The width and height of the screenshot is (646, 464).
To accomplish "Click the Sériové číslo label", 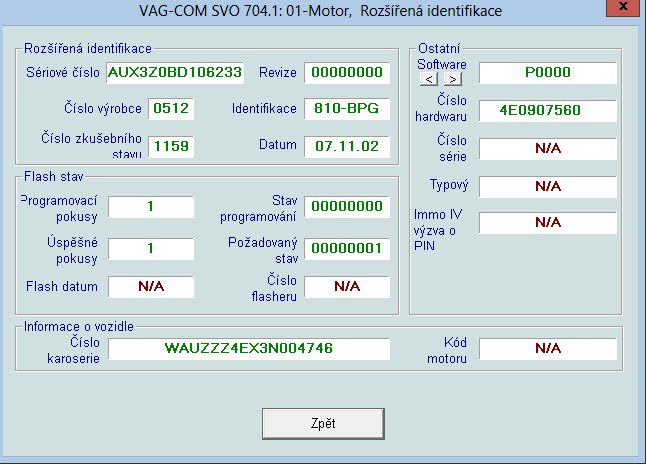I will point(63,73).
